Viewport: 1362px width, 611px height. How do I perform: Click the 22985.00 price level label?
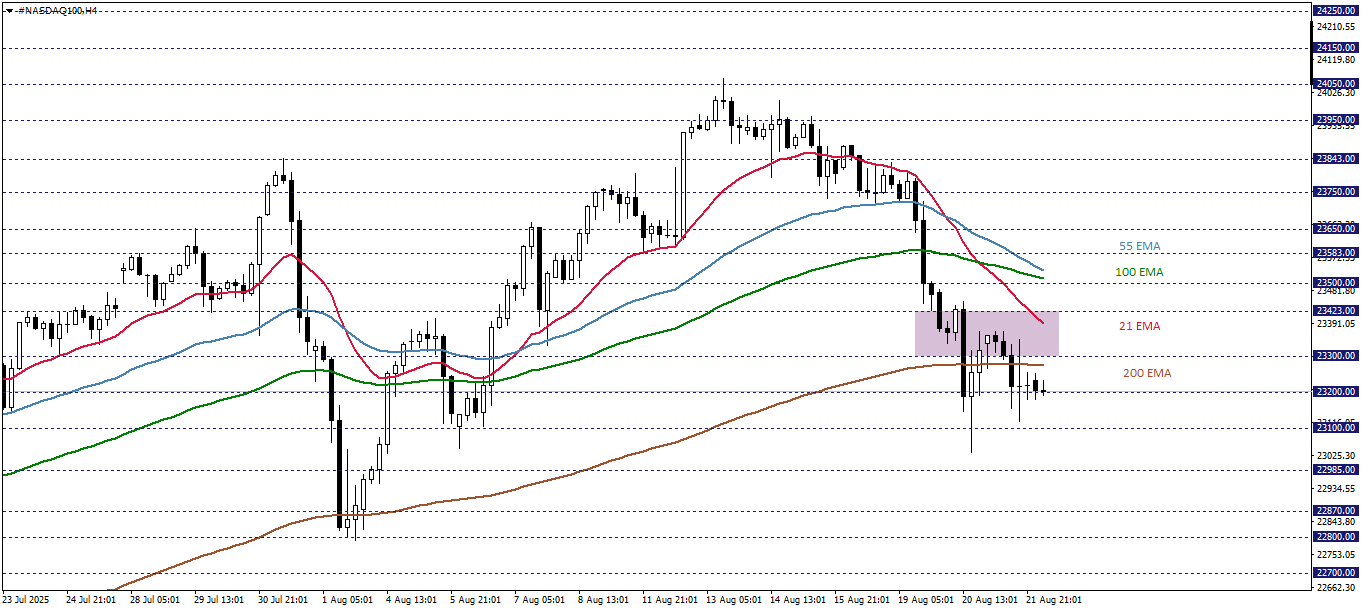(1335, 469)
